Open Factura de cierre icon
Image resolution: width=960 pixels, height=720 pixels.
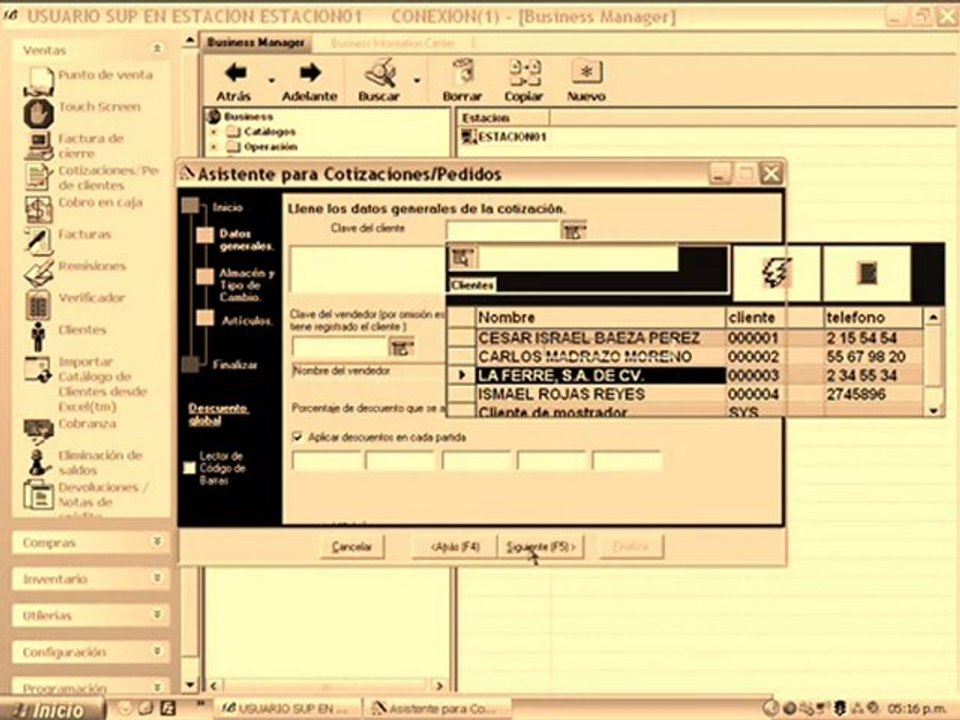coord(39,146)
